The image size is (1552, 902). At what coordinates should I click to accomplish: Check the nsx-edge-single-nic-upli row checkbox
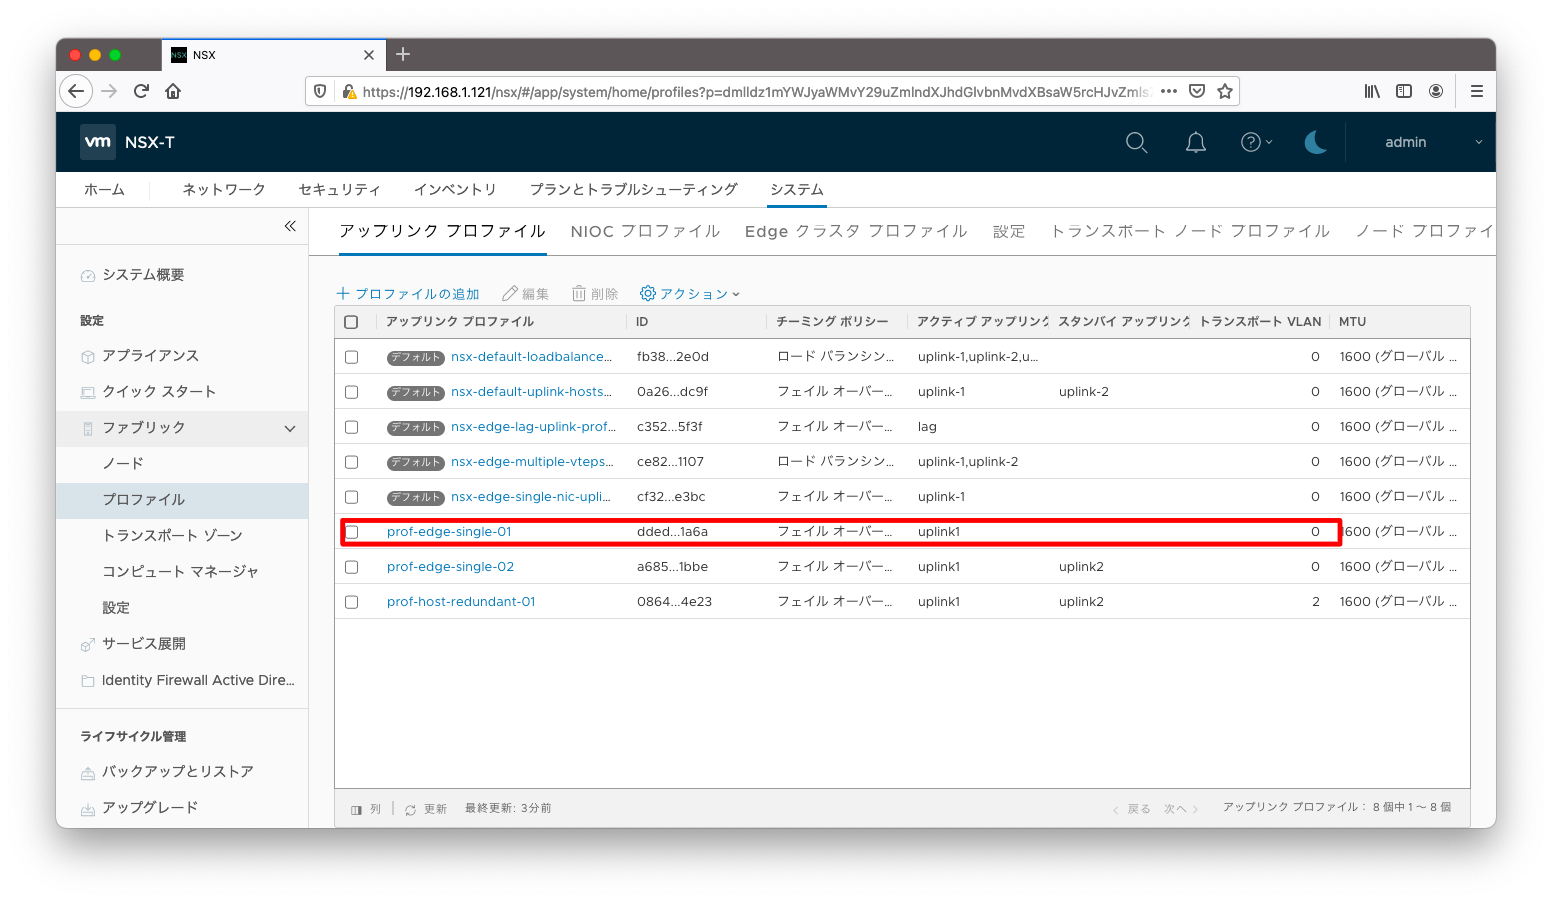(351, 497)
